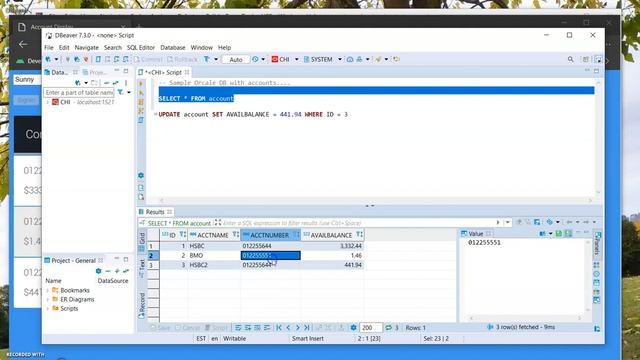Select the HSBC account name cell
This screenshot has width=640, height=360.
(x=214, y=246)
